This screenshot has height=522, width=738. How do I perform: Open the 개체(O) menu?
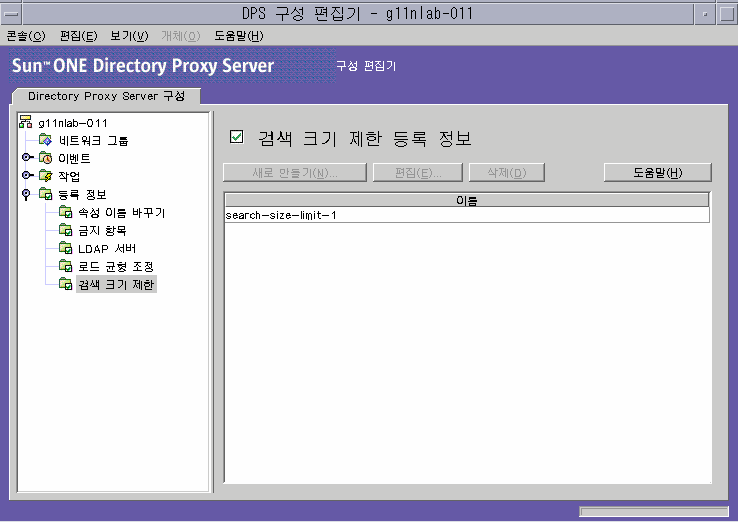181,36
